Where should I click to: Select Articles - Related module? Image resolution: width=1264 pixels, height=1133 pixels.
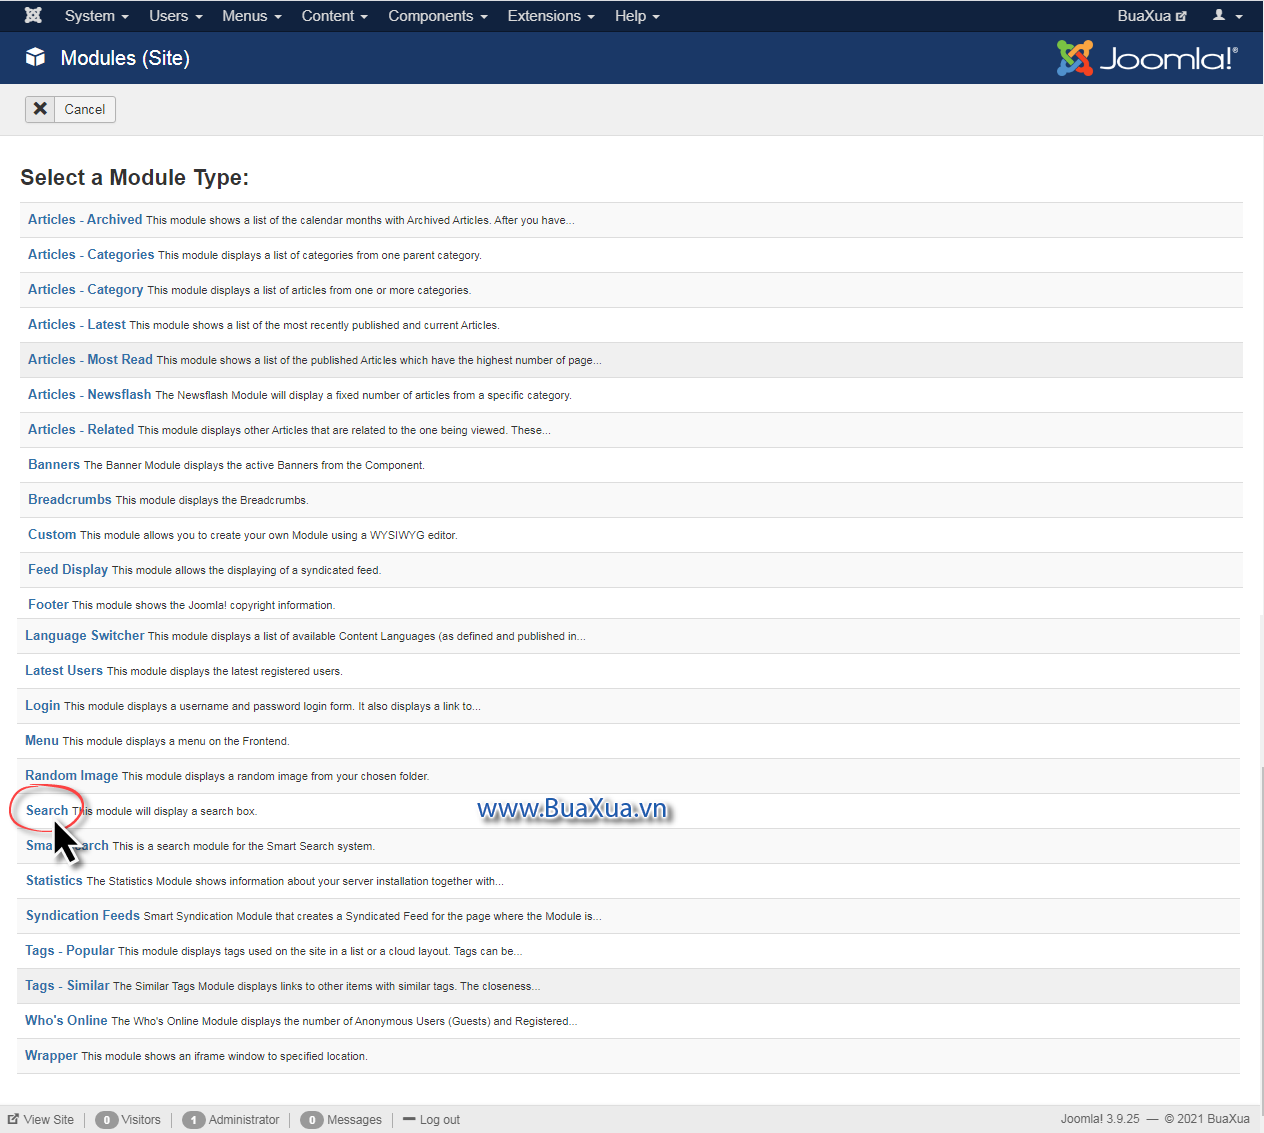[x=81, y=429]
